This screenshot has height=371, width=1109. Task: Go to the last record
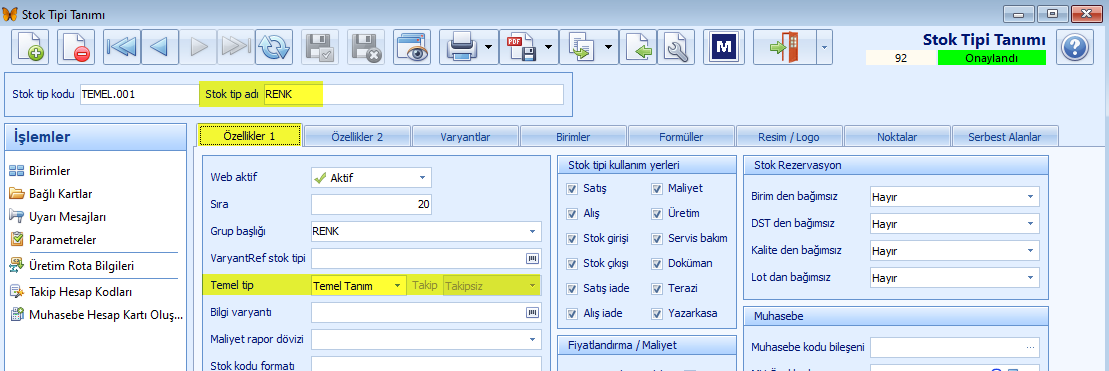point(236,48)
